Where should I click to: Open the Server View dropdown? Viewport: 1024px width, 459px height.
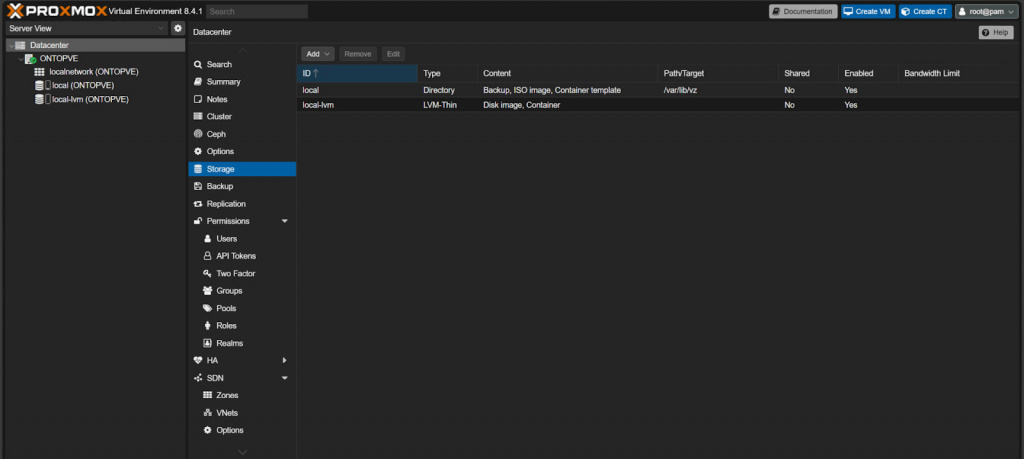(87, 28)
